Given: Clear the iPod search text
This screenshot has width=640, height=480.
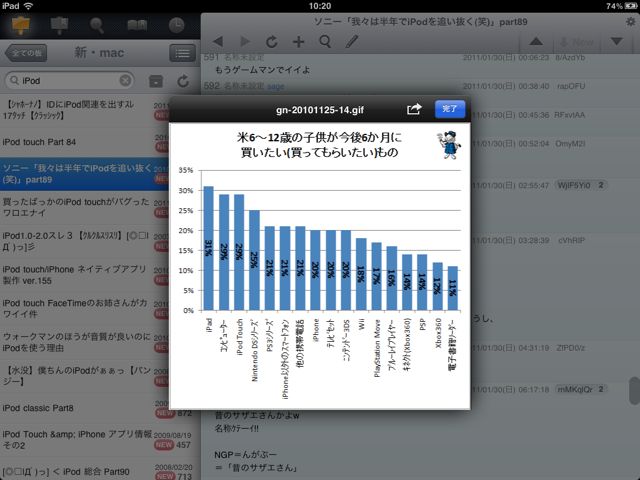Looking at the screenshot, I should click(125, 80).
